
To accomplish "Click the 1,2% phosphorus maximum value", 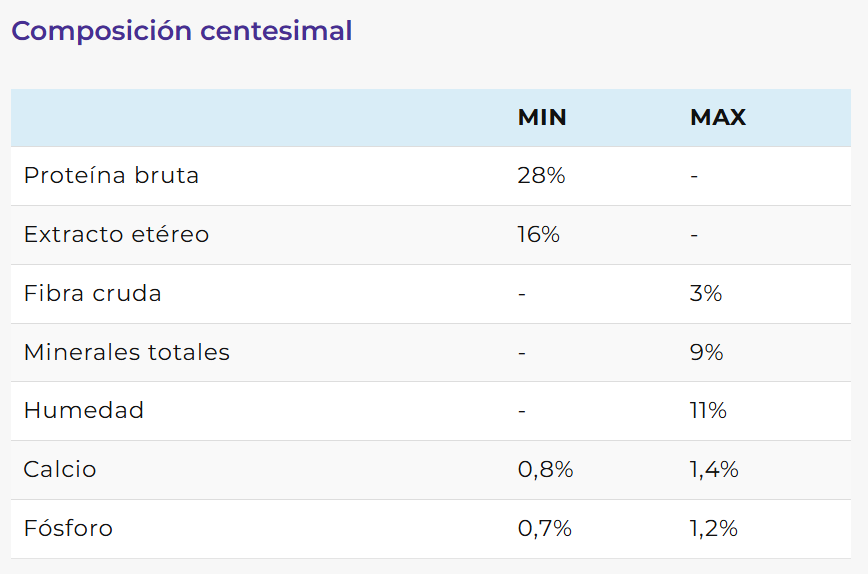I will pos(714,529).
